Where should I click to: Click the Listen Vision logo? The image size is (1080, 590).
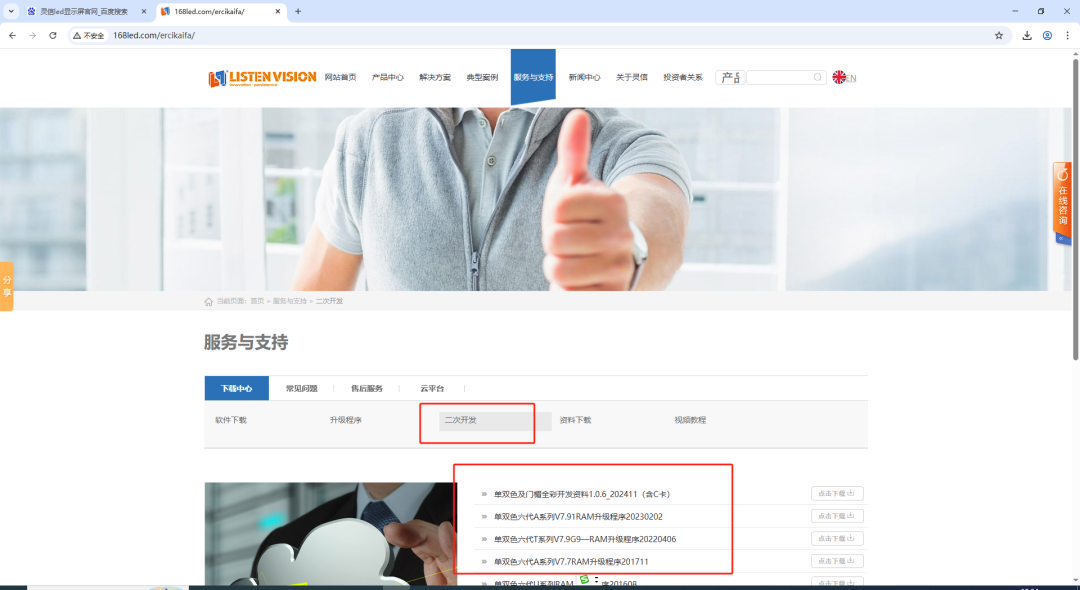[262, 77]
